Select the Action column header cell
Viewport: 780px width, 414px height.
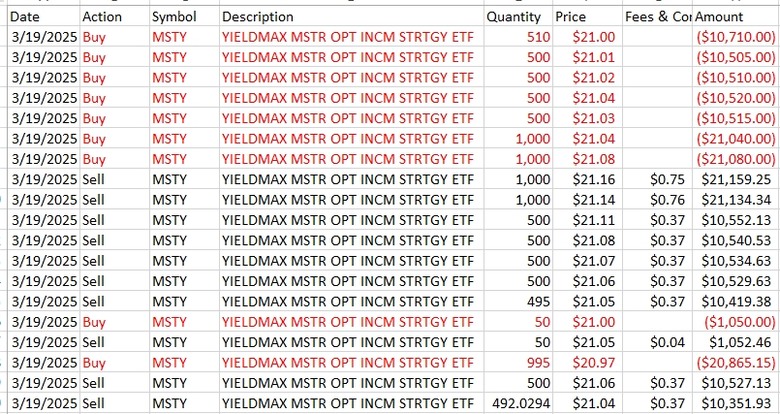pos(114,16)
